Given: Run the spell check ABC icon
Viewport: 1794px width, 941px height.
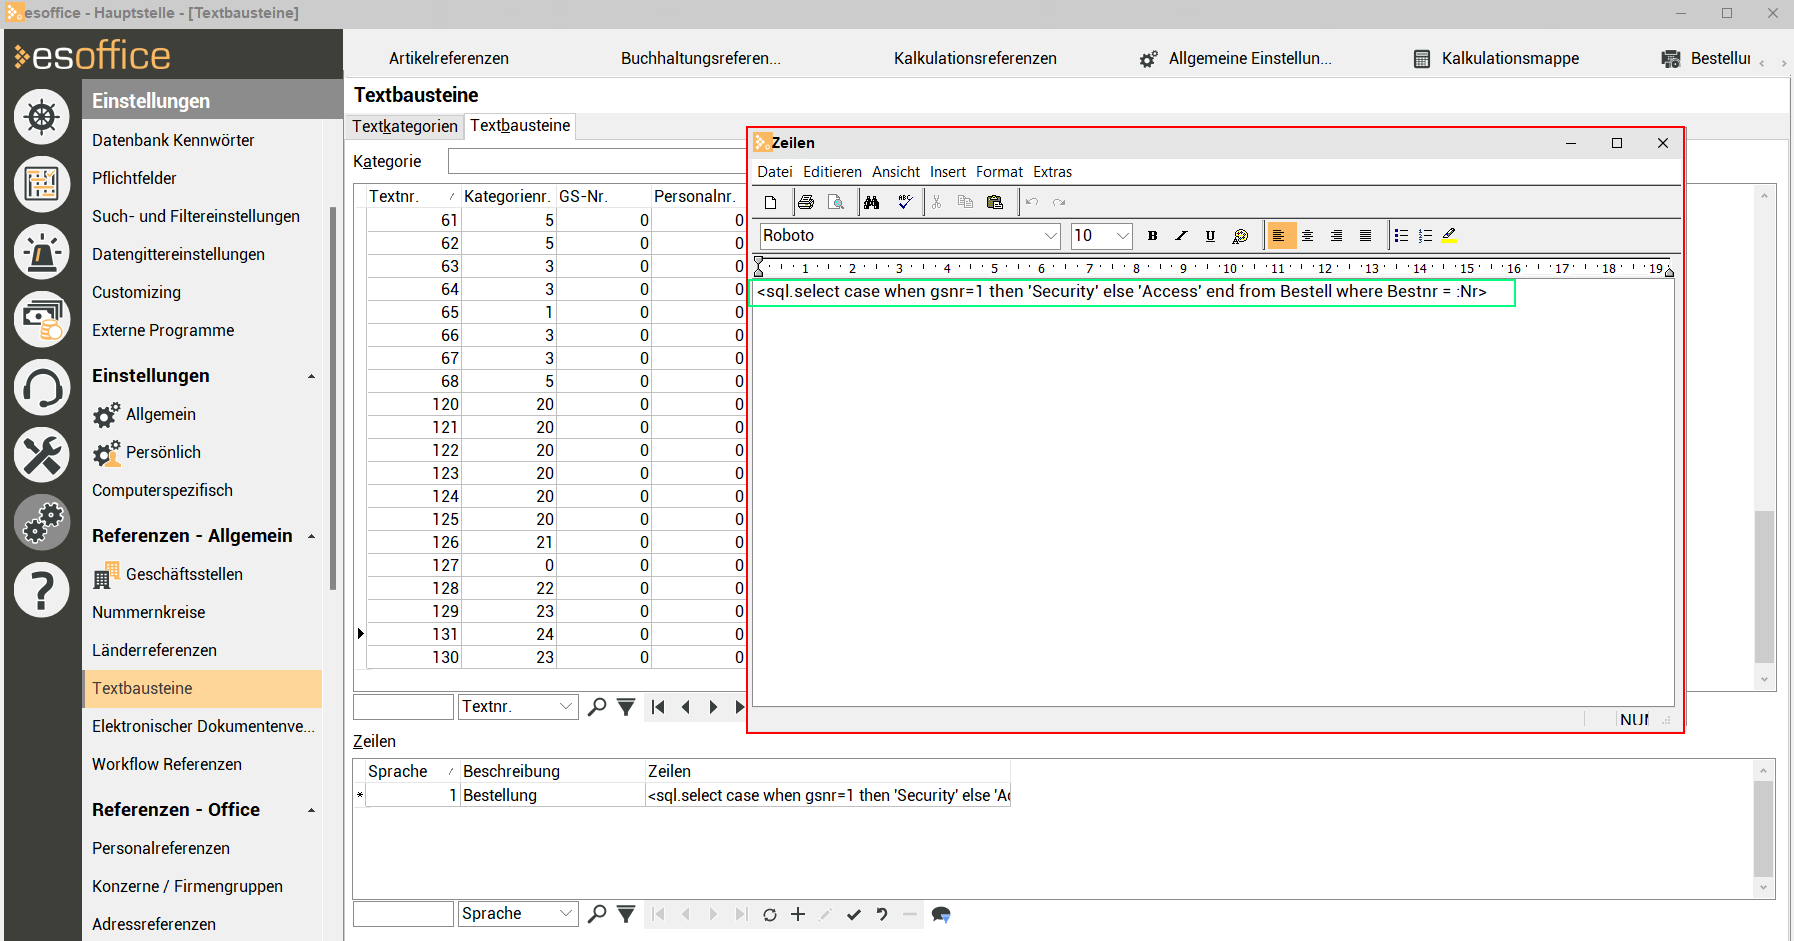Looking at the screenshot, I should [905, 202].
